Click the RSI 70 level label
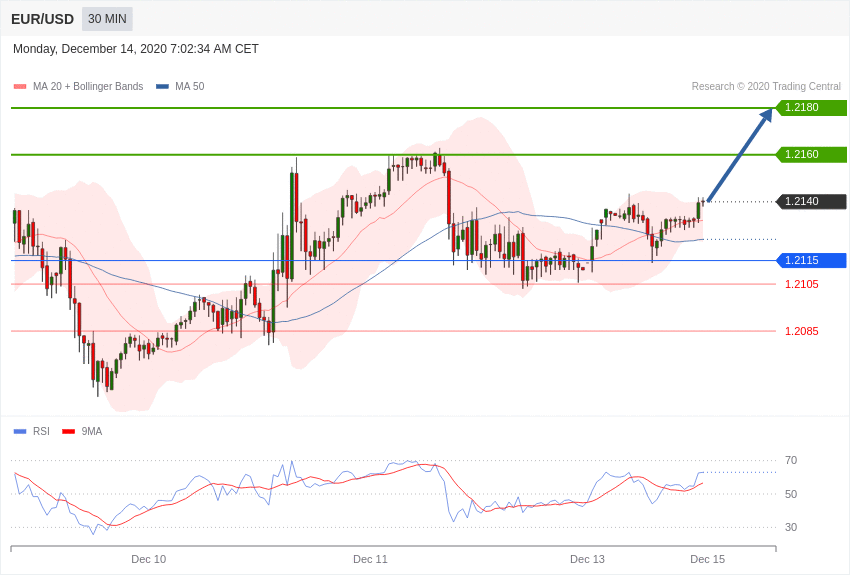The width and height of the screenshot is (850, 576). 791,461
